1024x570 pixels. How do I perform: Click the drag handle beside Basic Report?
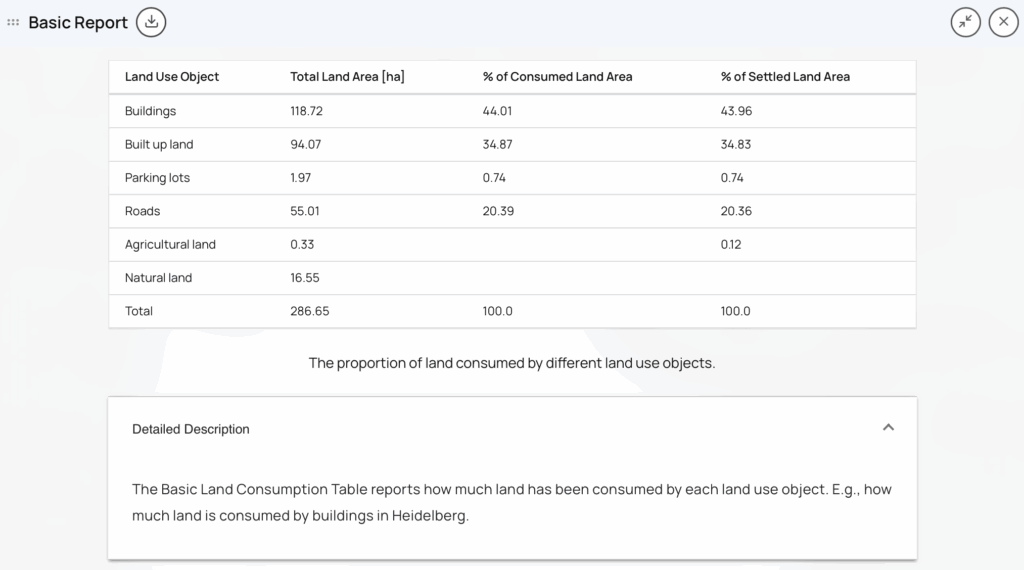[x=13, y=22]
